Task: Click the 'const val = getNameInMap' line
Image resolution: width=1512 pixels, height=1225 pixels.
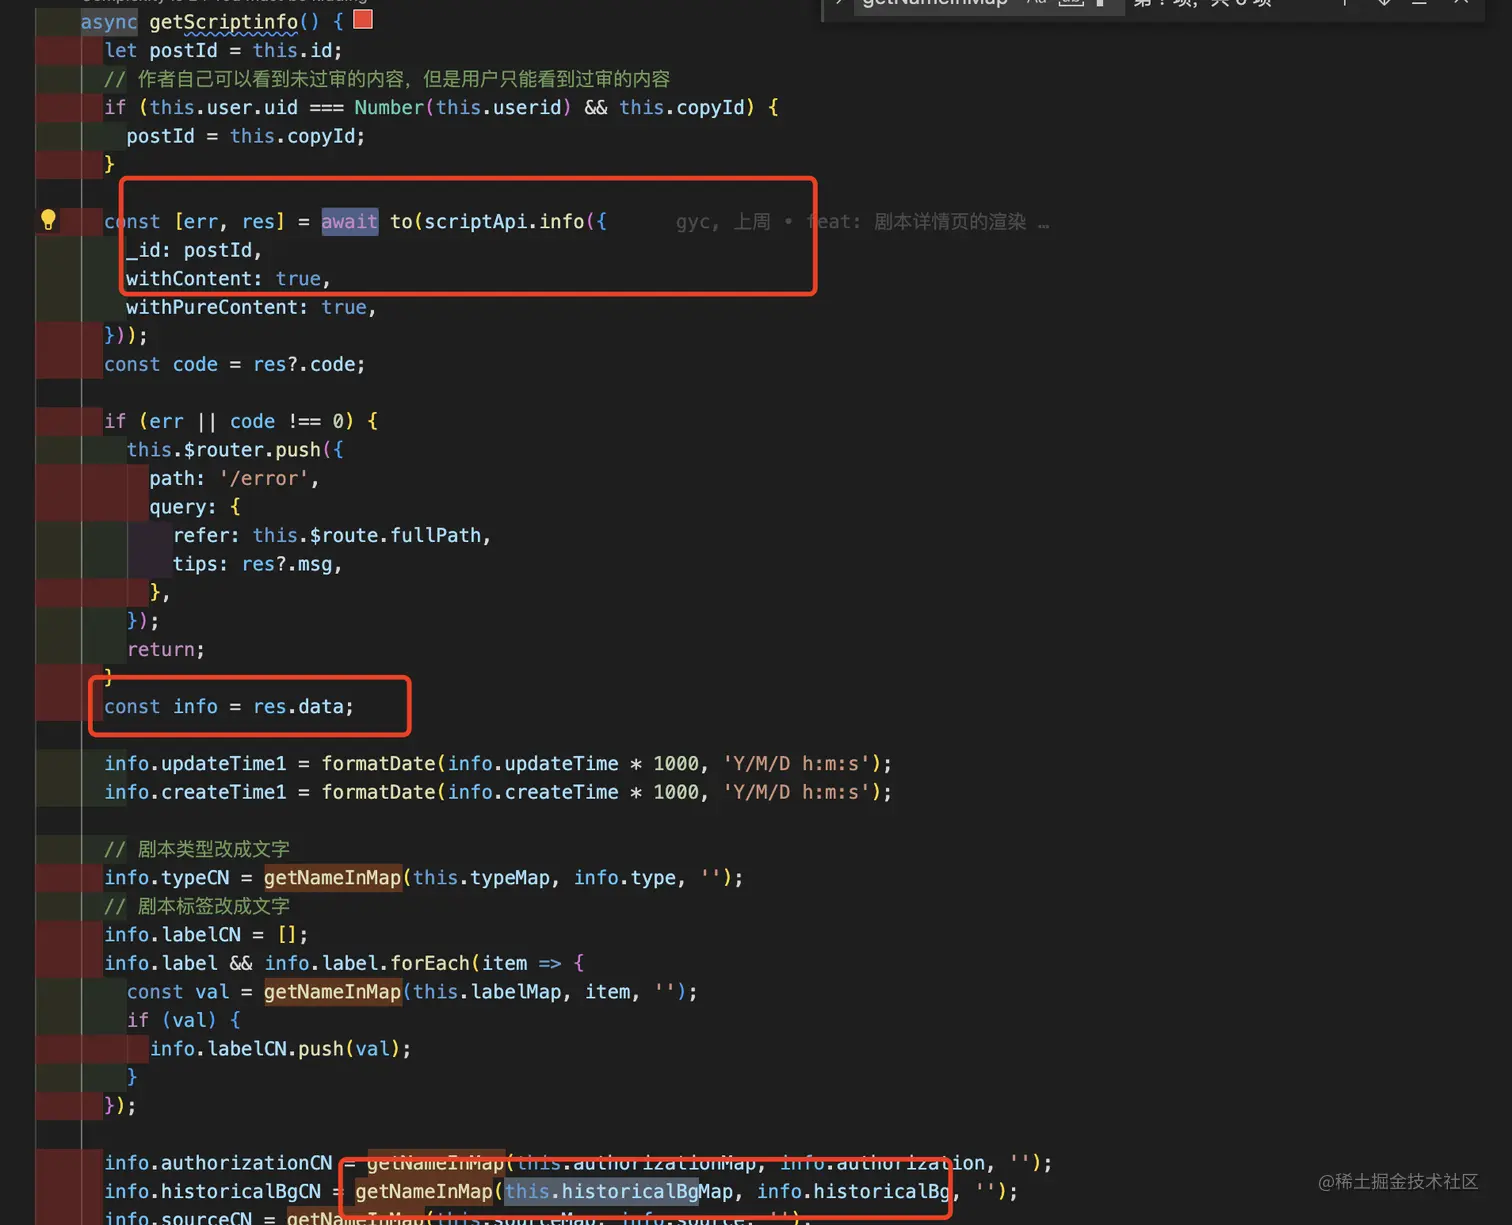Action: (x=412, y=992)
